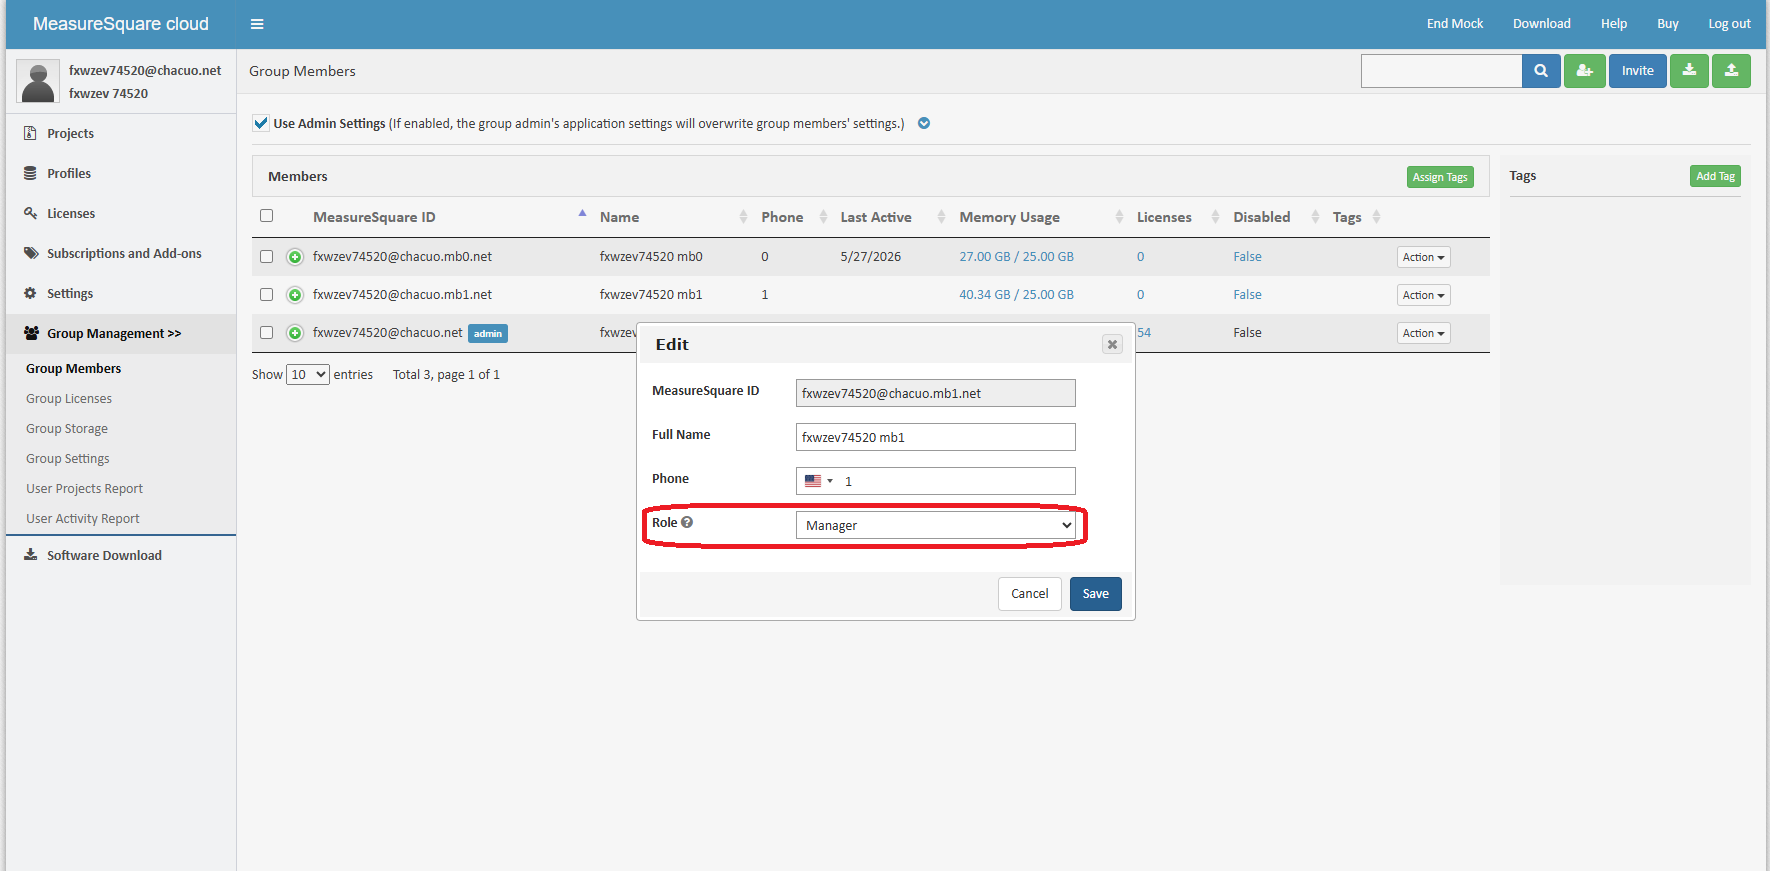The width and height of the screenshot is (1770, 871).
Task: Open Group Settings in the sidebar
Action: coord(68,459)
